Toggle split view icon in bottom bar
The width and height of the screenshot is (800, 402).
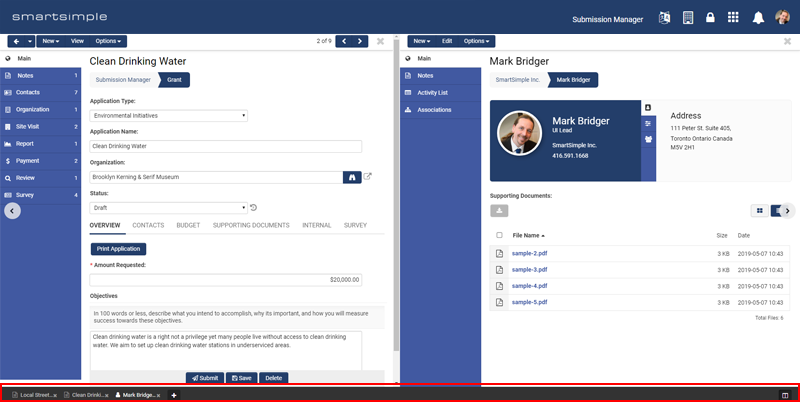tap(785, 395)
